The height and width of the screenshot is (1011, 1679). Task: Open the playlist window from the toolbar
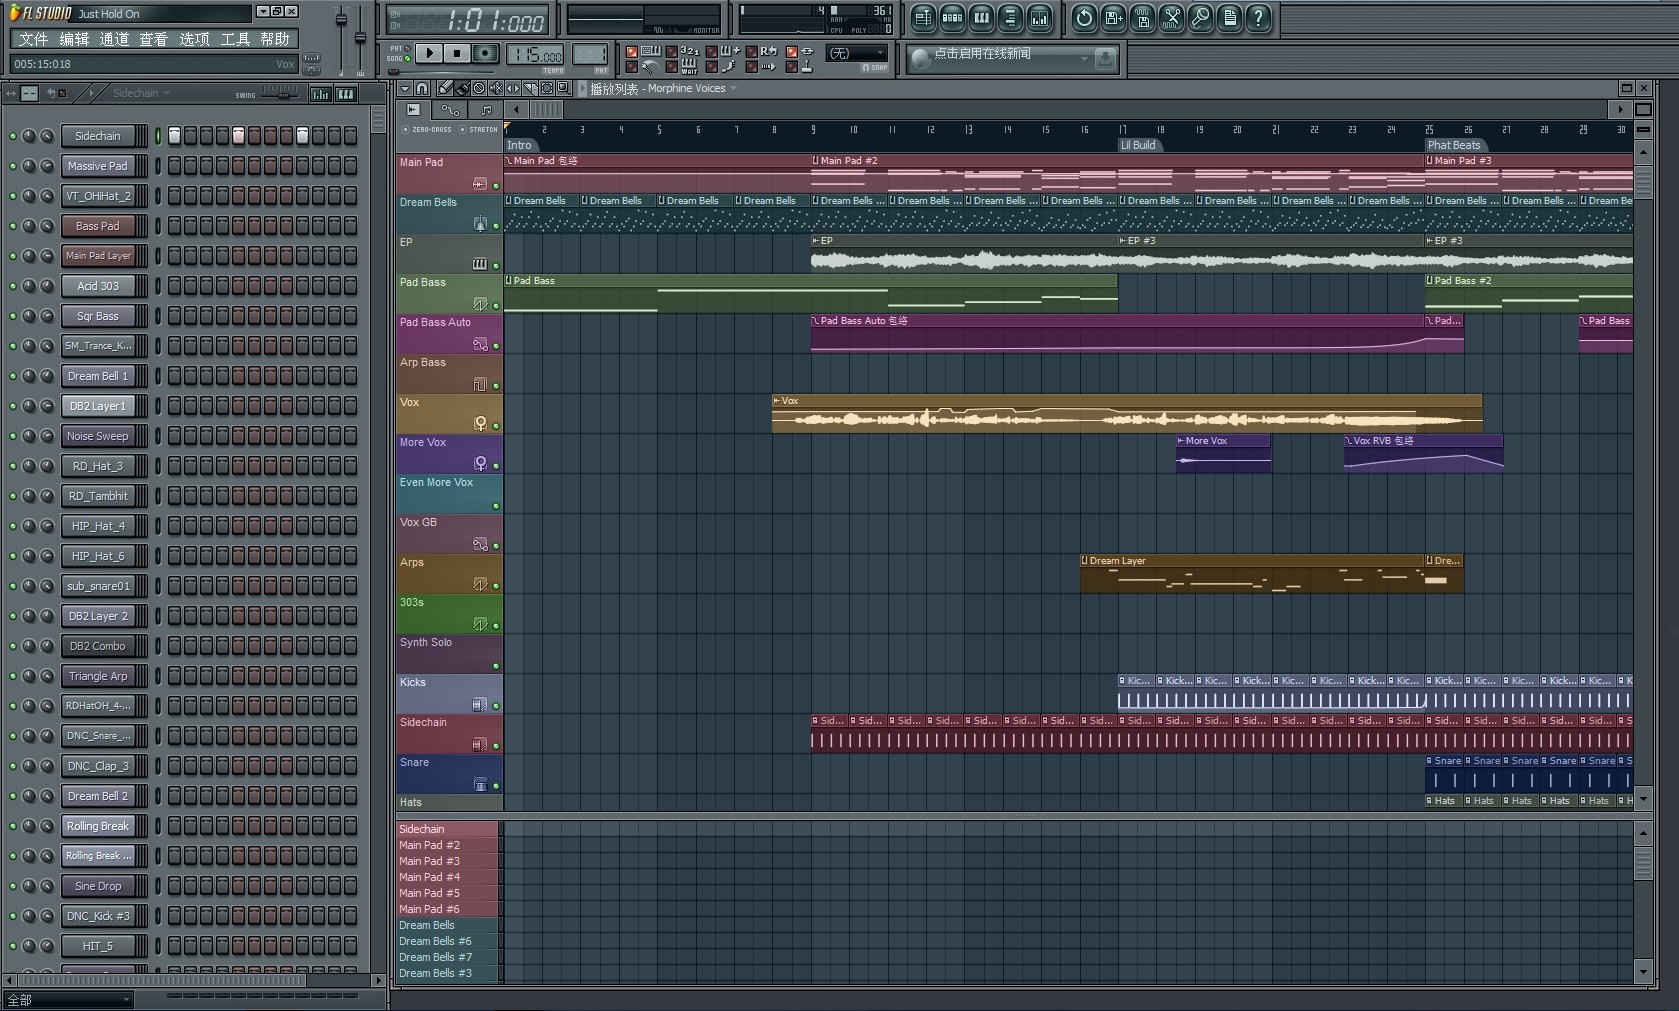(x=923, y=17)
